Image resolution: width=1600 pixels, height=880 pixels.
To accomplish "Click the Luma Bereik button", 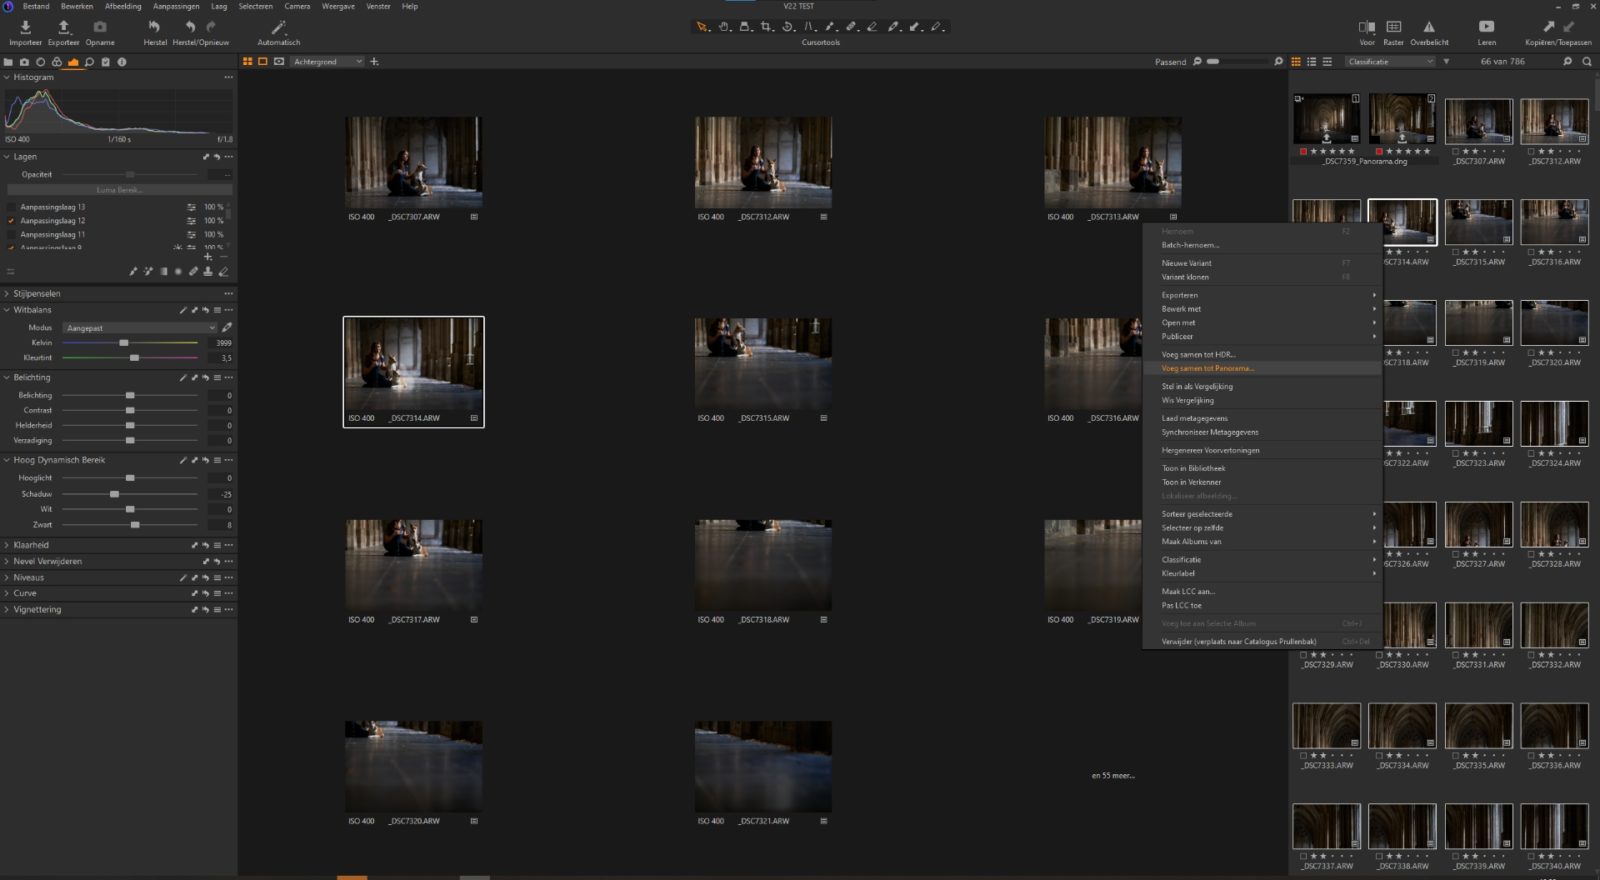I will coord(119,190).
